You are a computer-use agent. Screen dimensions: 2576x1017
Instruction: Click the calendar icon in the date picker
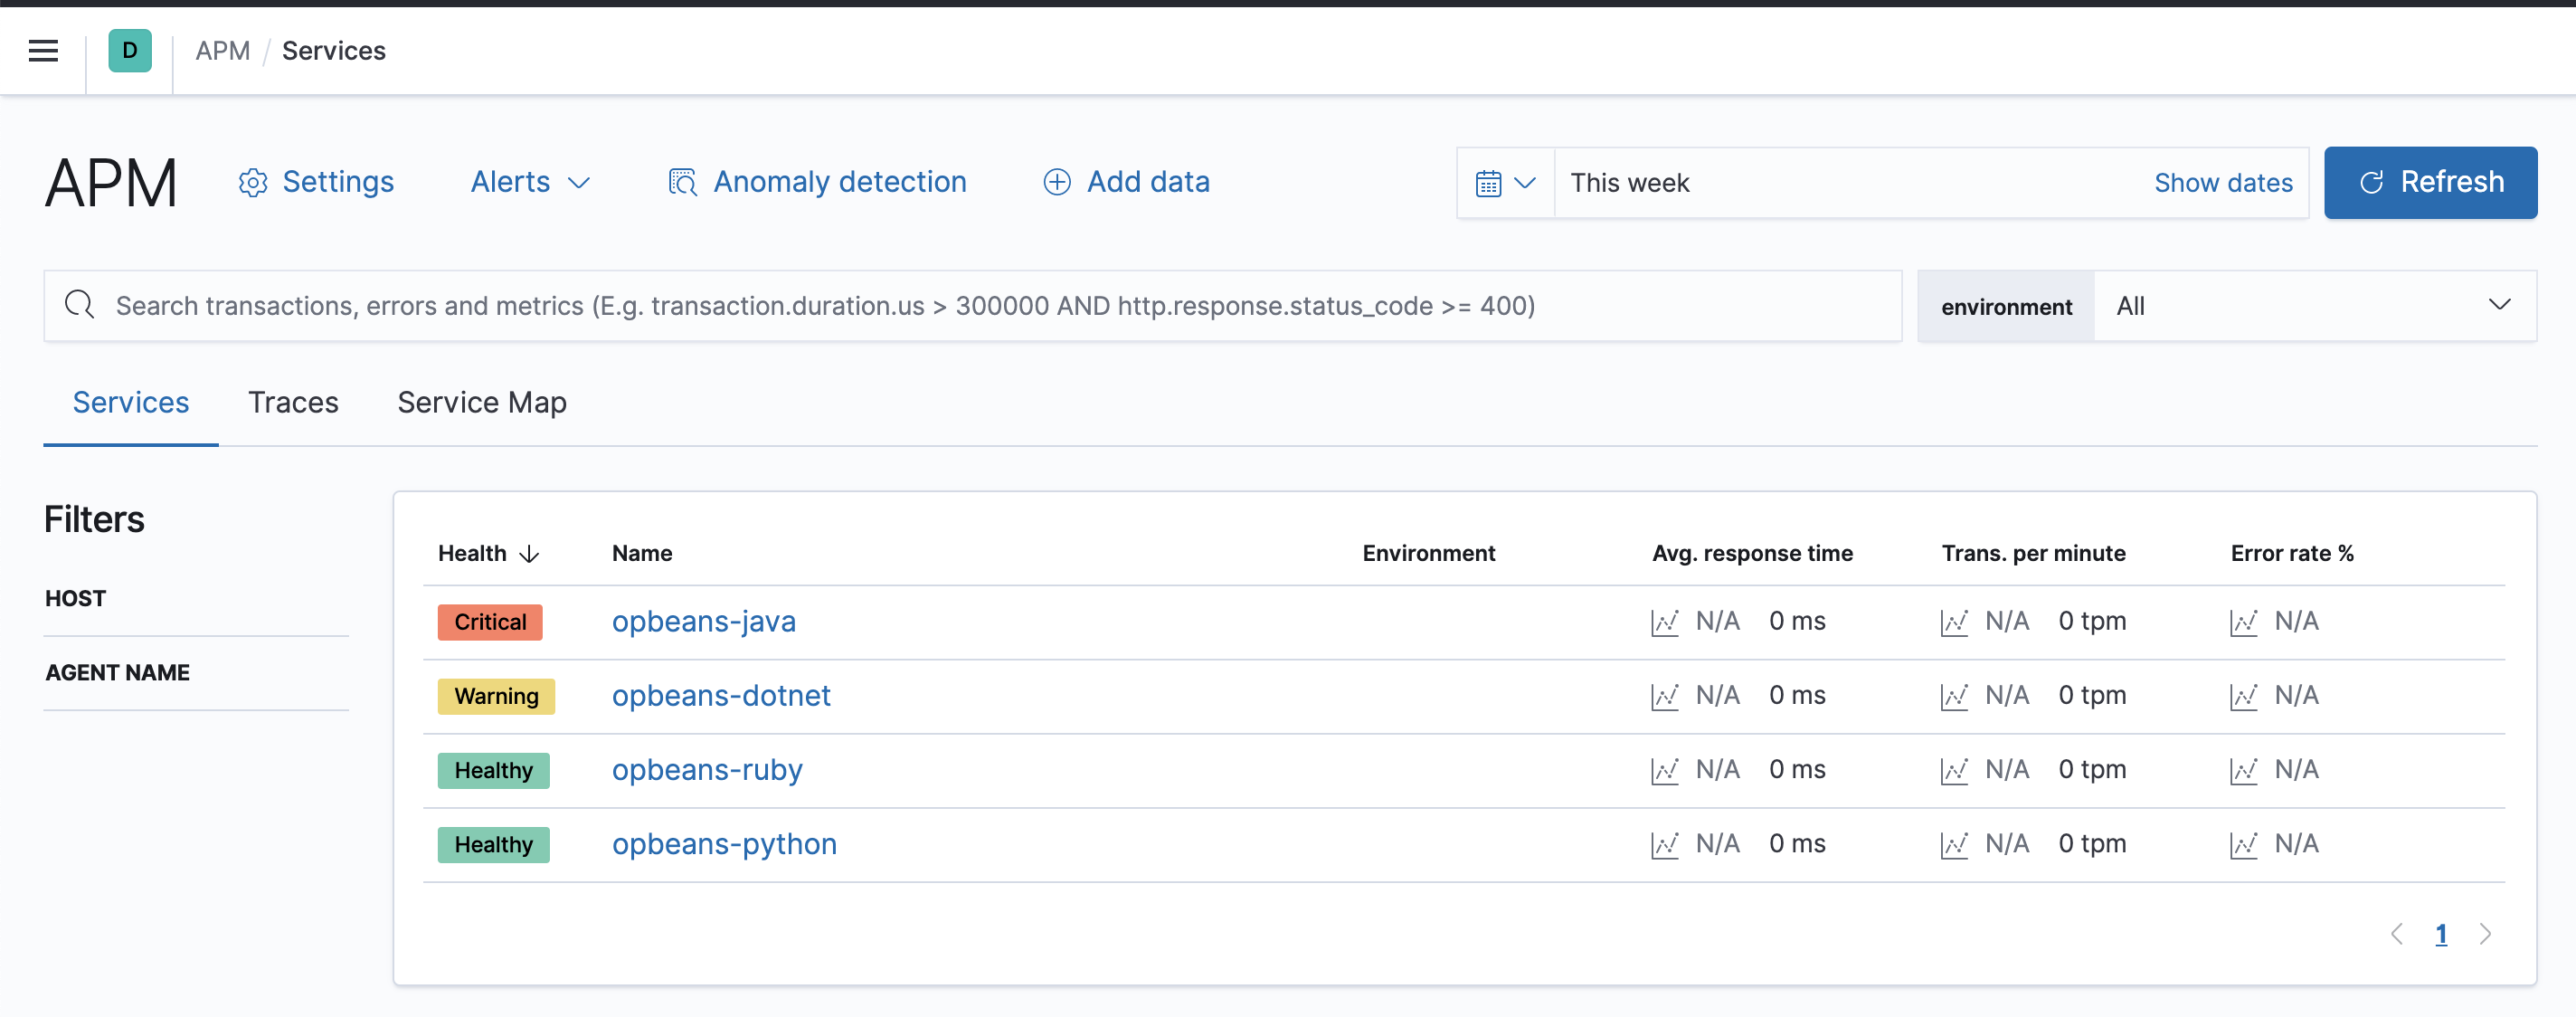pyautogui.click(x=1489, y=182)
